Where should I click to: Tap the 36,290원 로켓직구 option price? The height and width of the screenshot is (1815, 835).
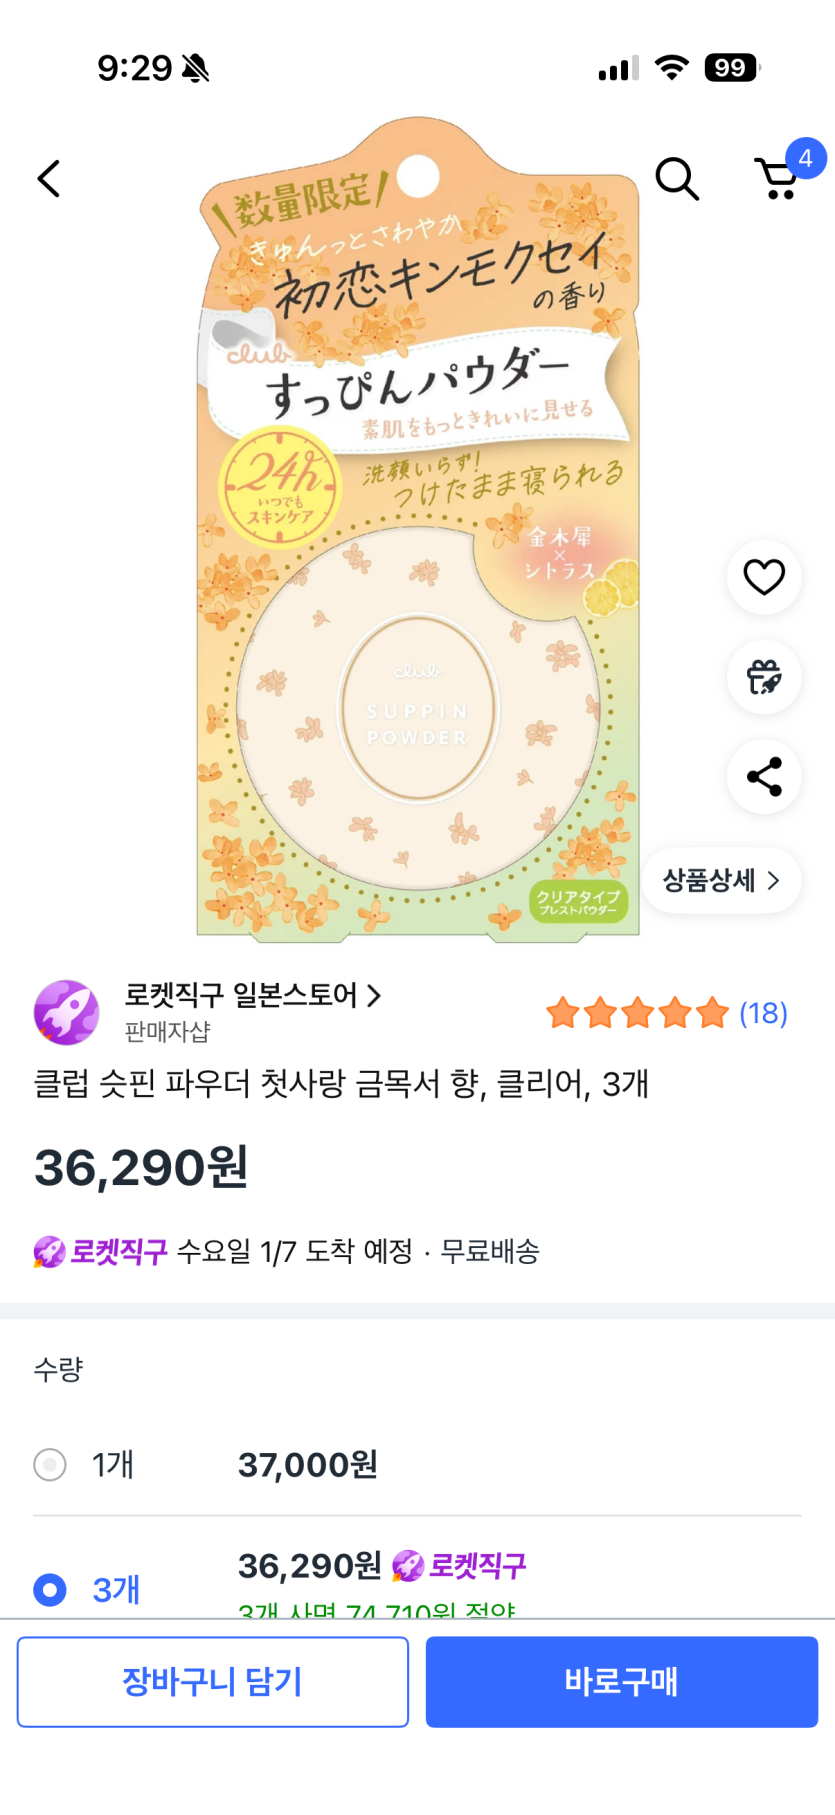tap(381, 1565)
